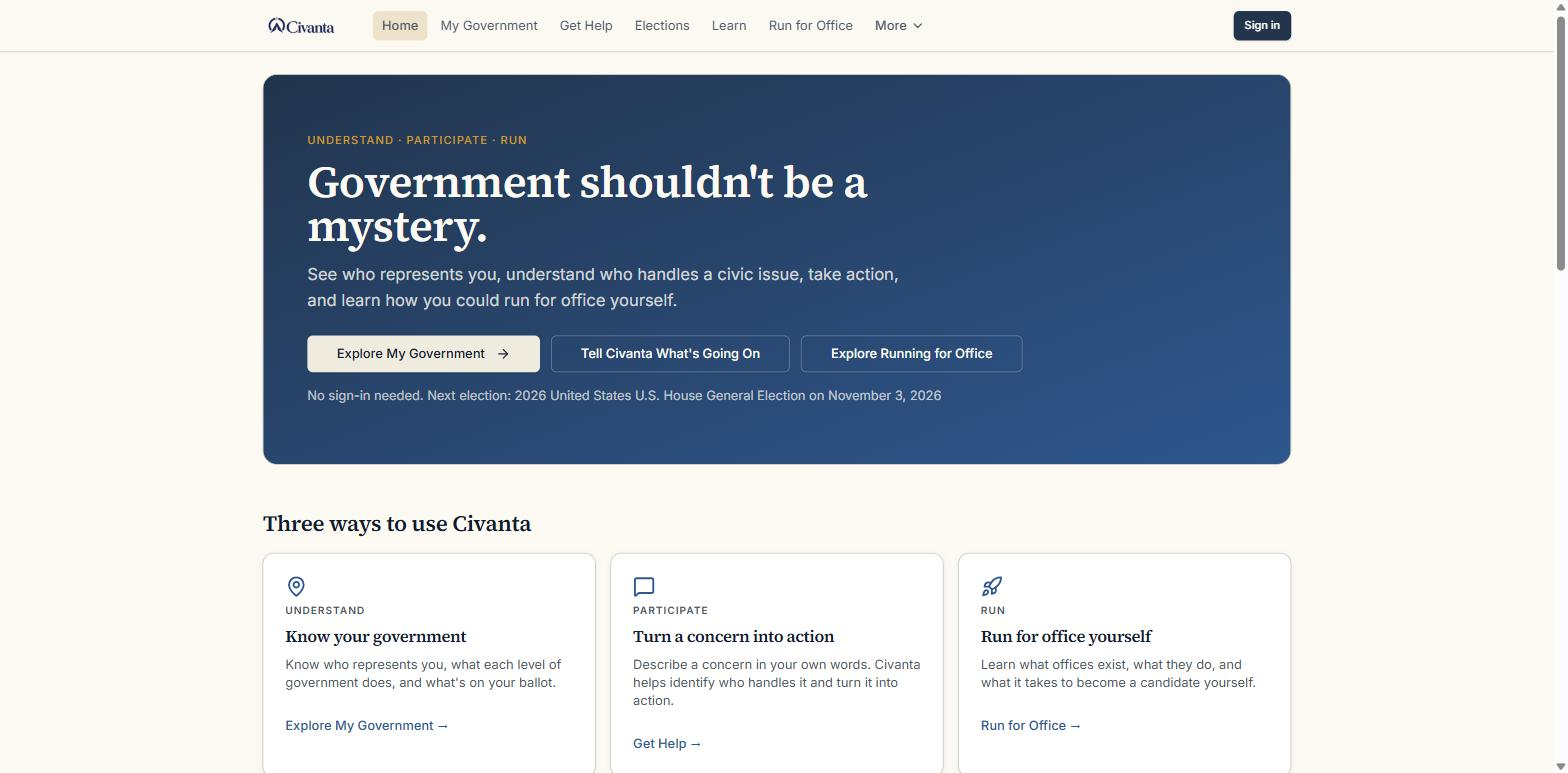Click the scrollbar down arrow
Image resolution: width=1568 pixels, height=773 pixels.
point(1560,766)
